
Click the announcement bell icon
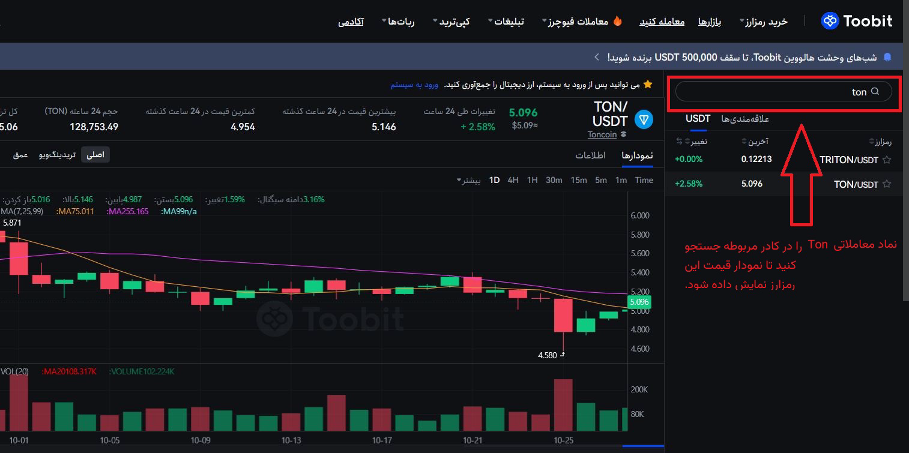887,57
